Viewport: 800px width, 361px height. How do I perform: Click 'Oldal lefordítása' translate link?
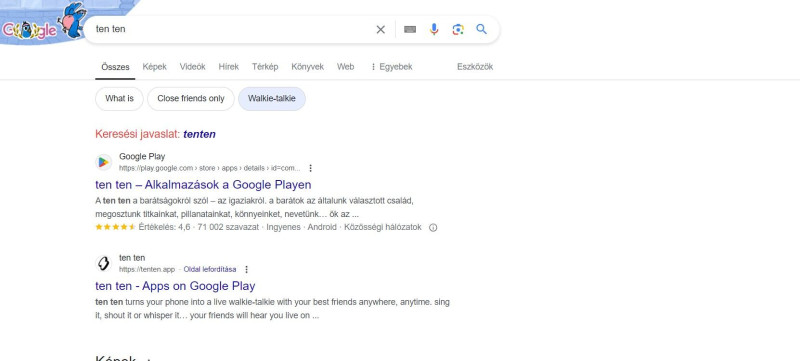[210, 269]
